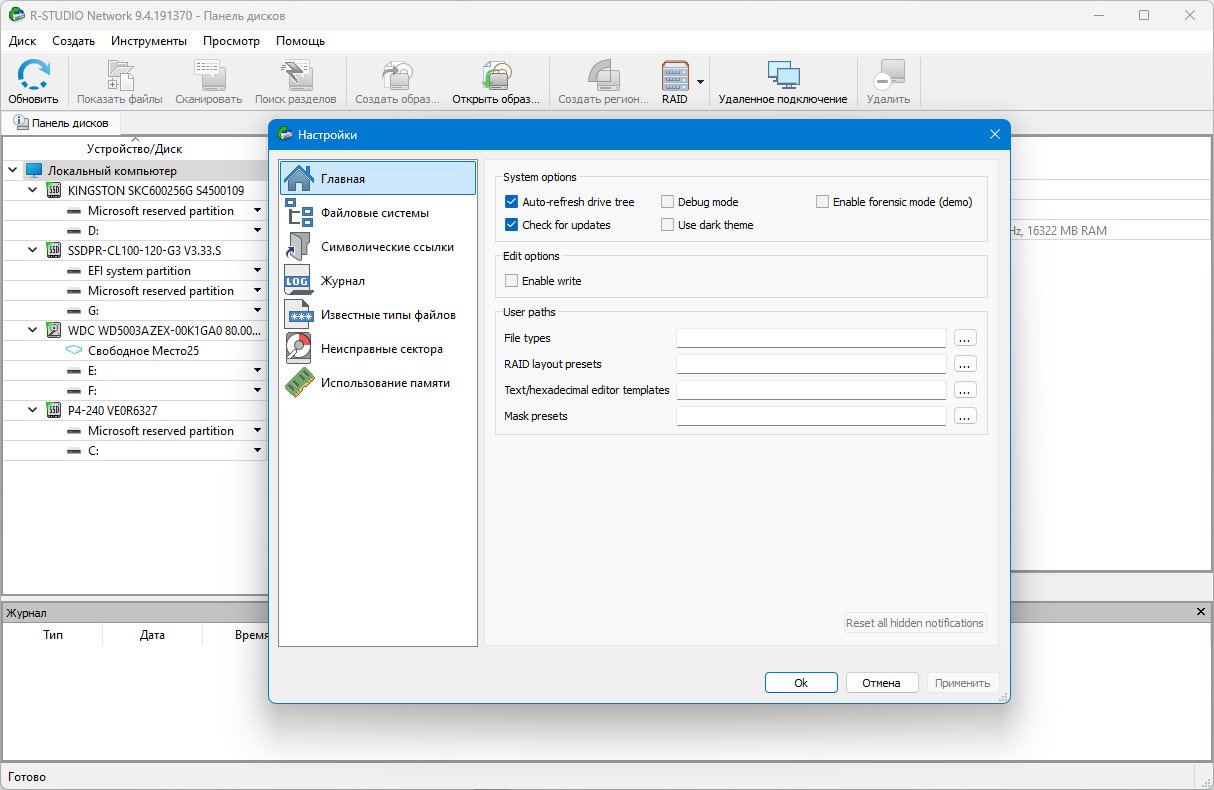Image resolution: width=1214 pixels, height=790 pixels.
Task: Click the Тип column header in Журнал
Action: (x=53, y=635)
